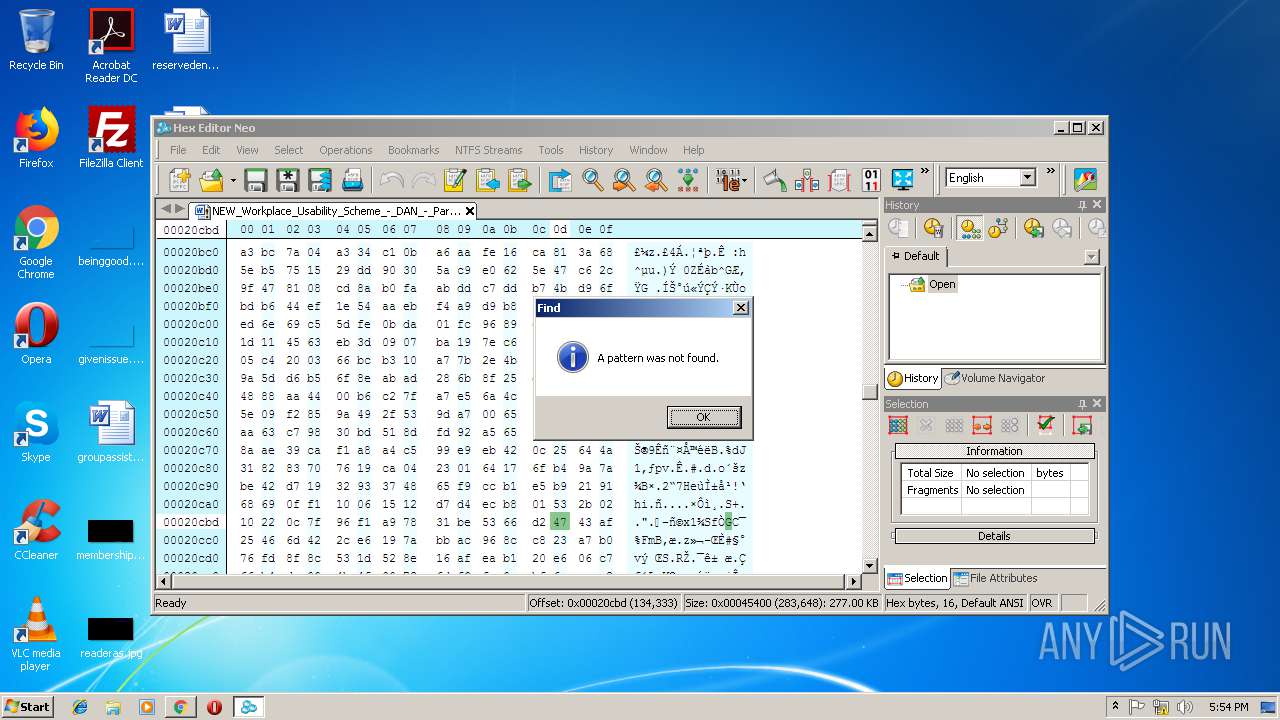
Task: Click the Find Next magnifier icon
Action: (656, 180)
